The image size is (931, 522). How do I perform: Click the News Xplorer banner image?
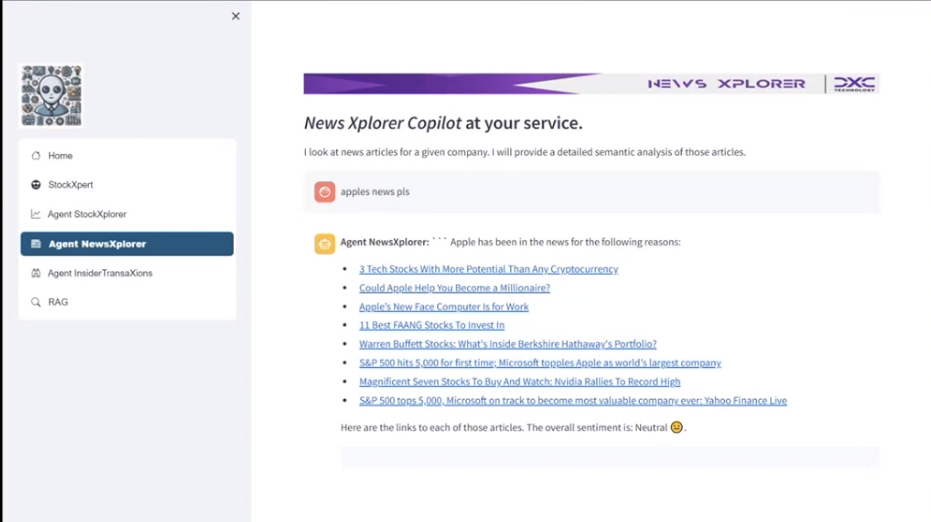pyautogui.click(x=591, y=84)
